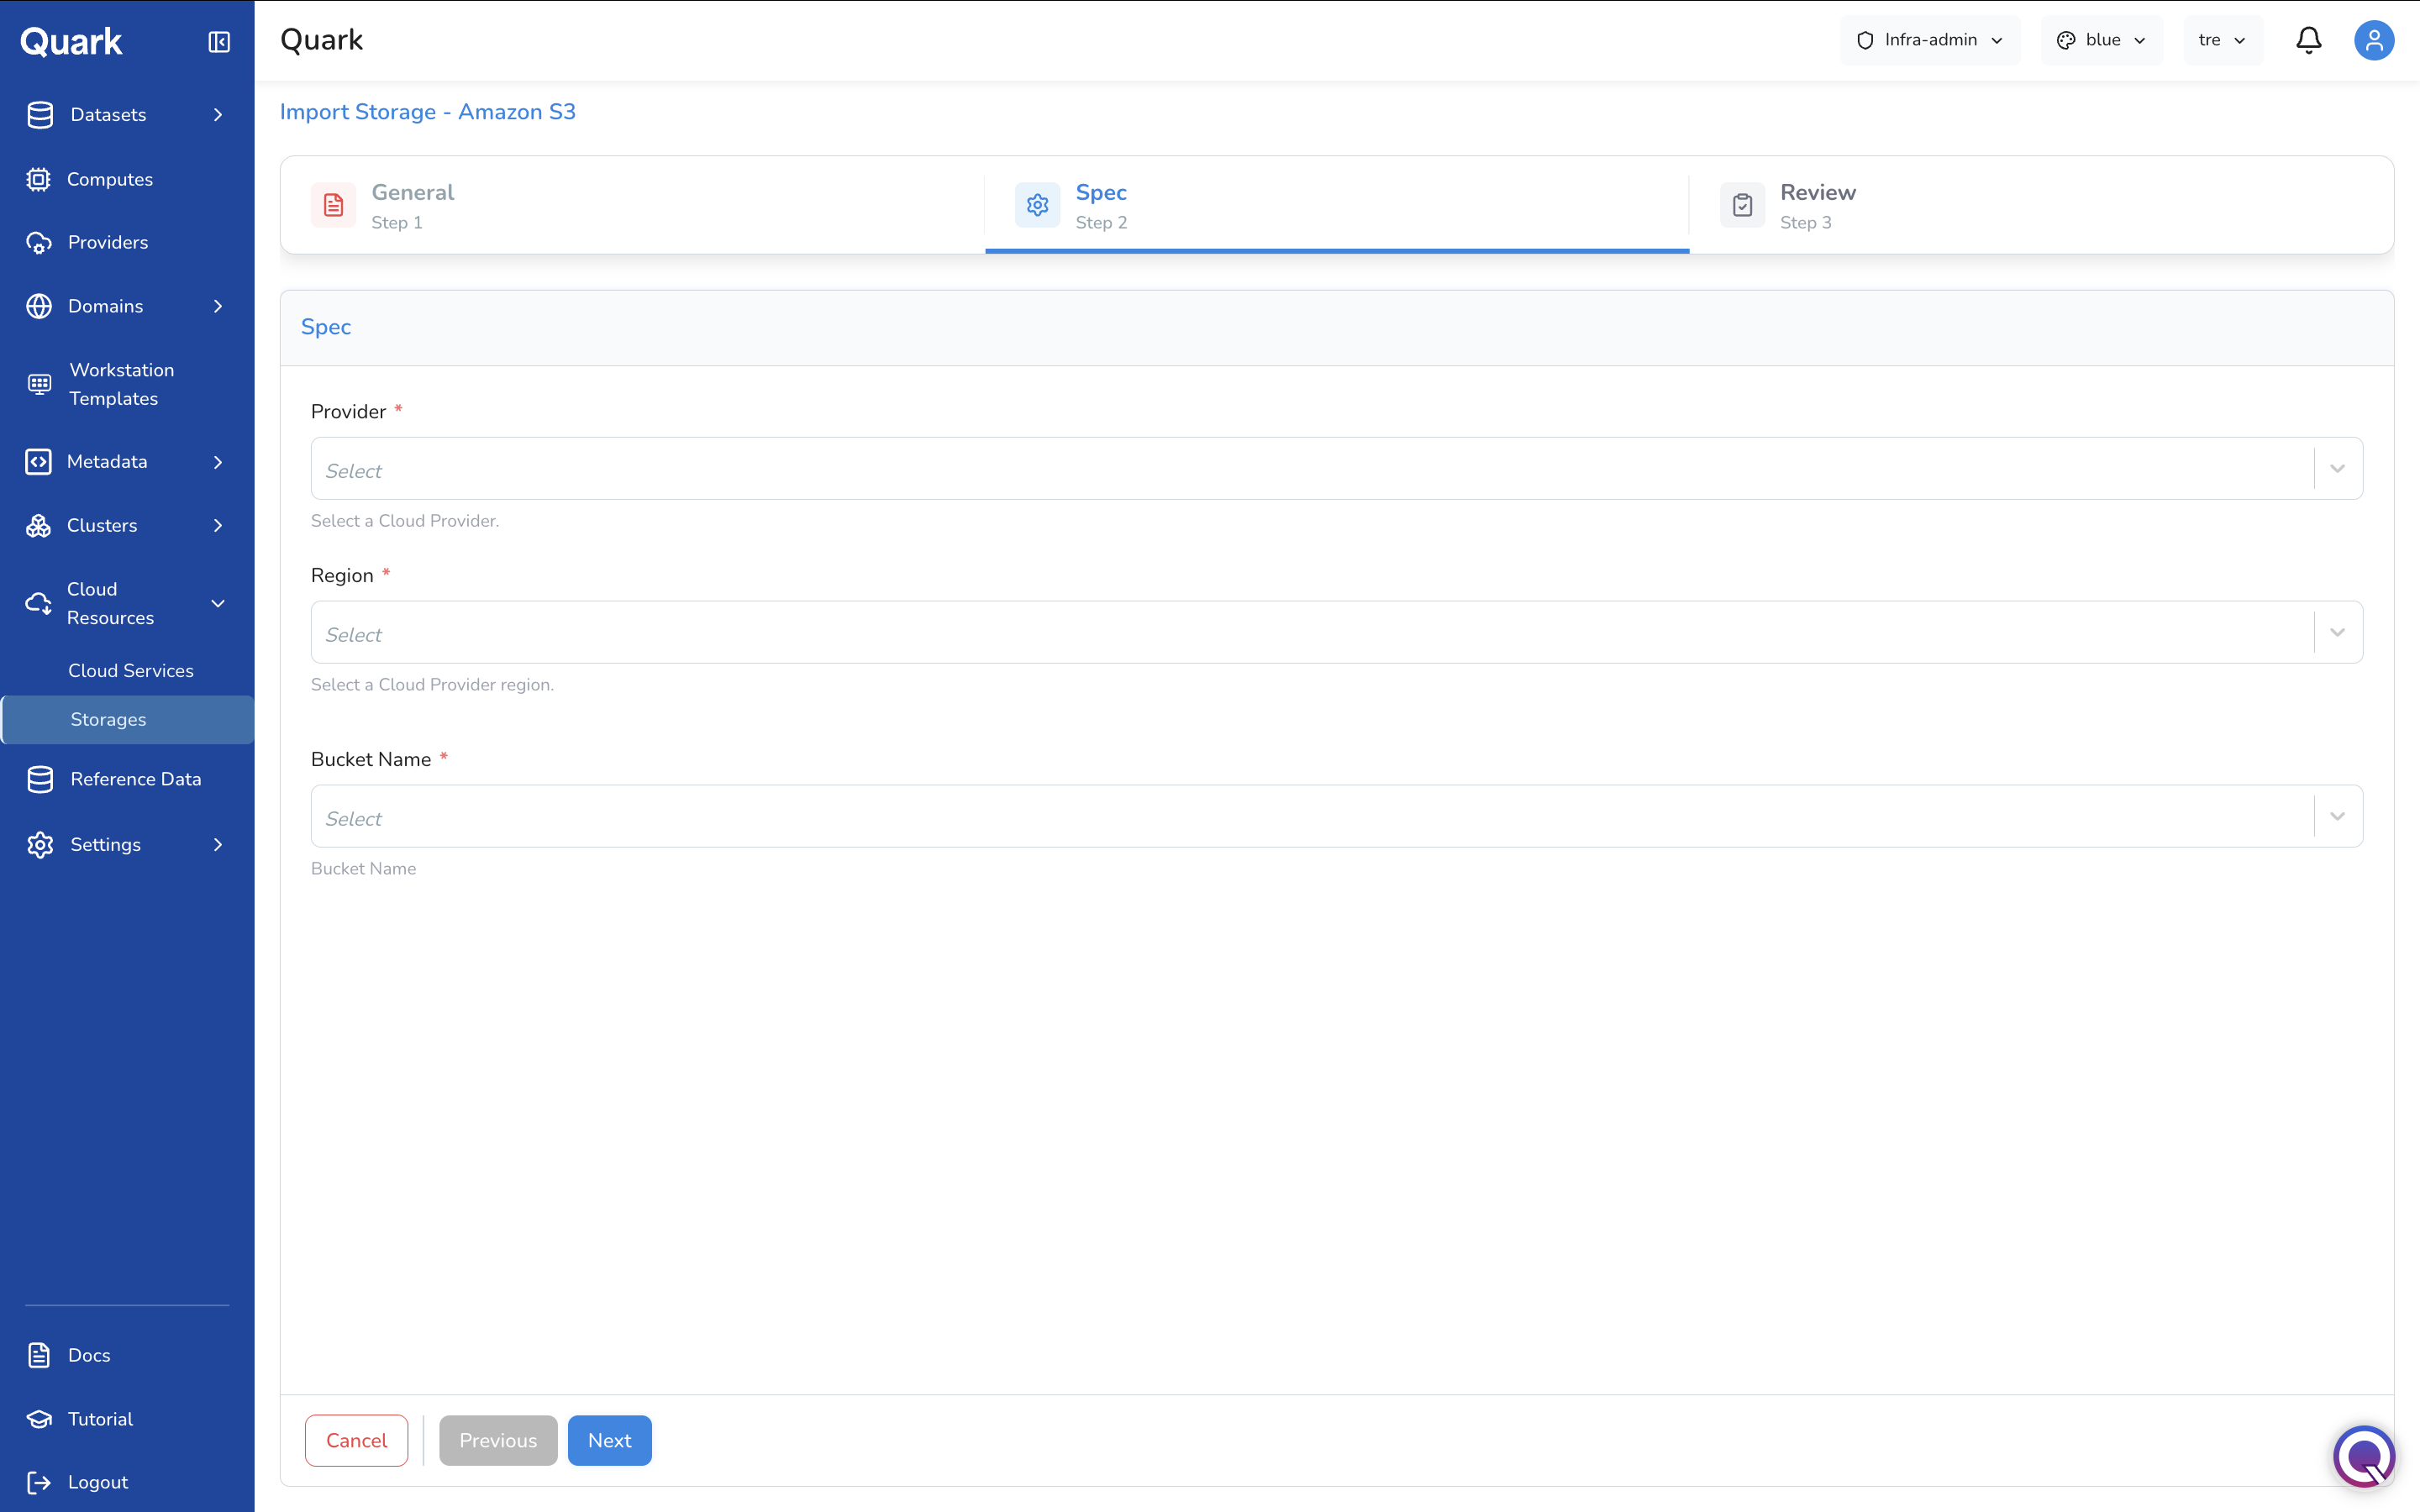This screenshot has width=2420, height=1512.
Task: Select Storages in sidebar
Action: (128, 720)
